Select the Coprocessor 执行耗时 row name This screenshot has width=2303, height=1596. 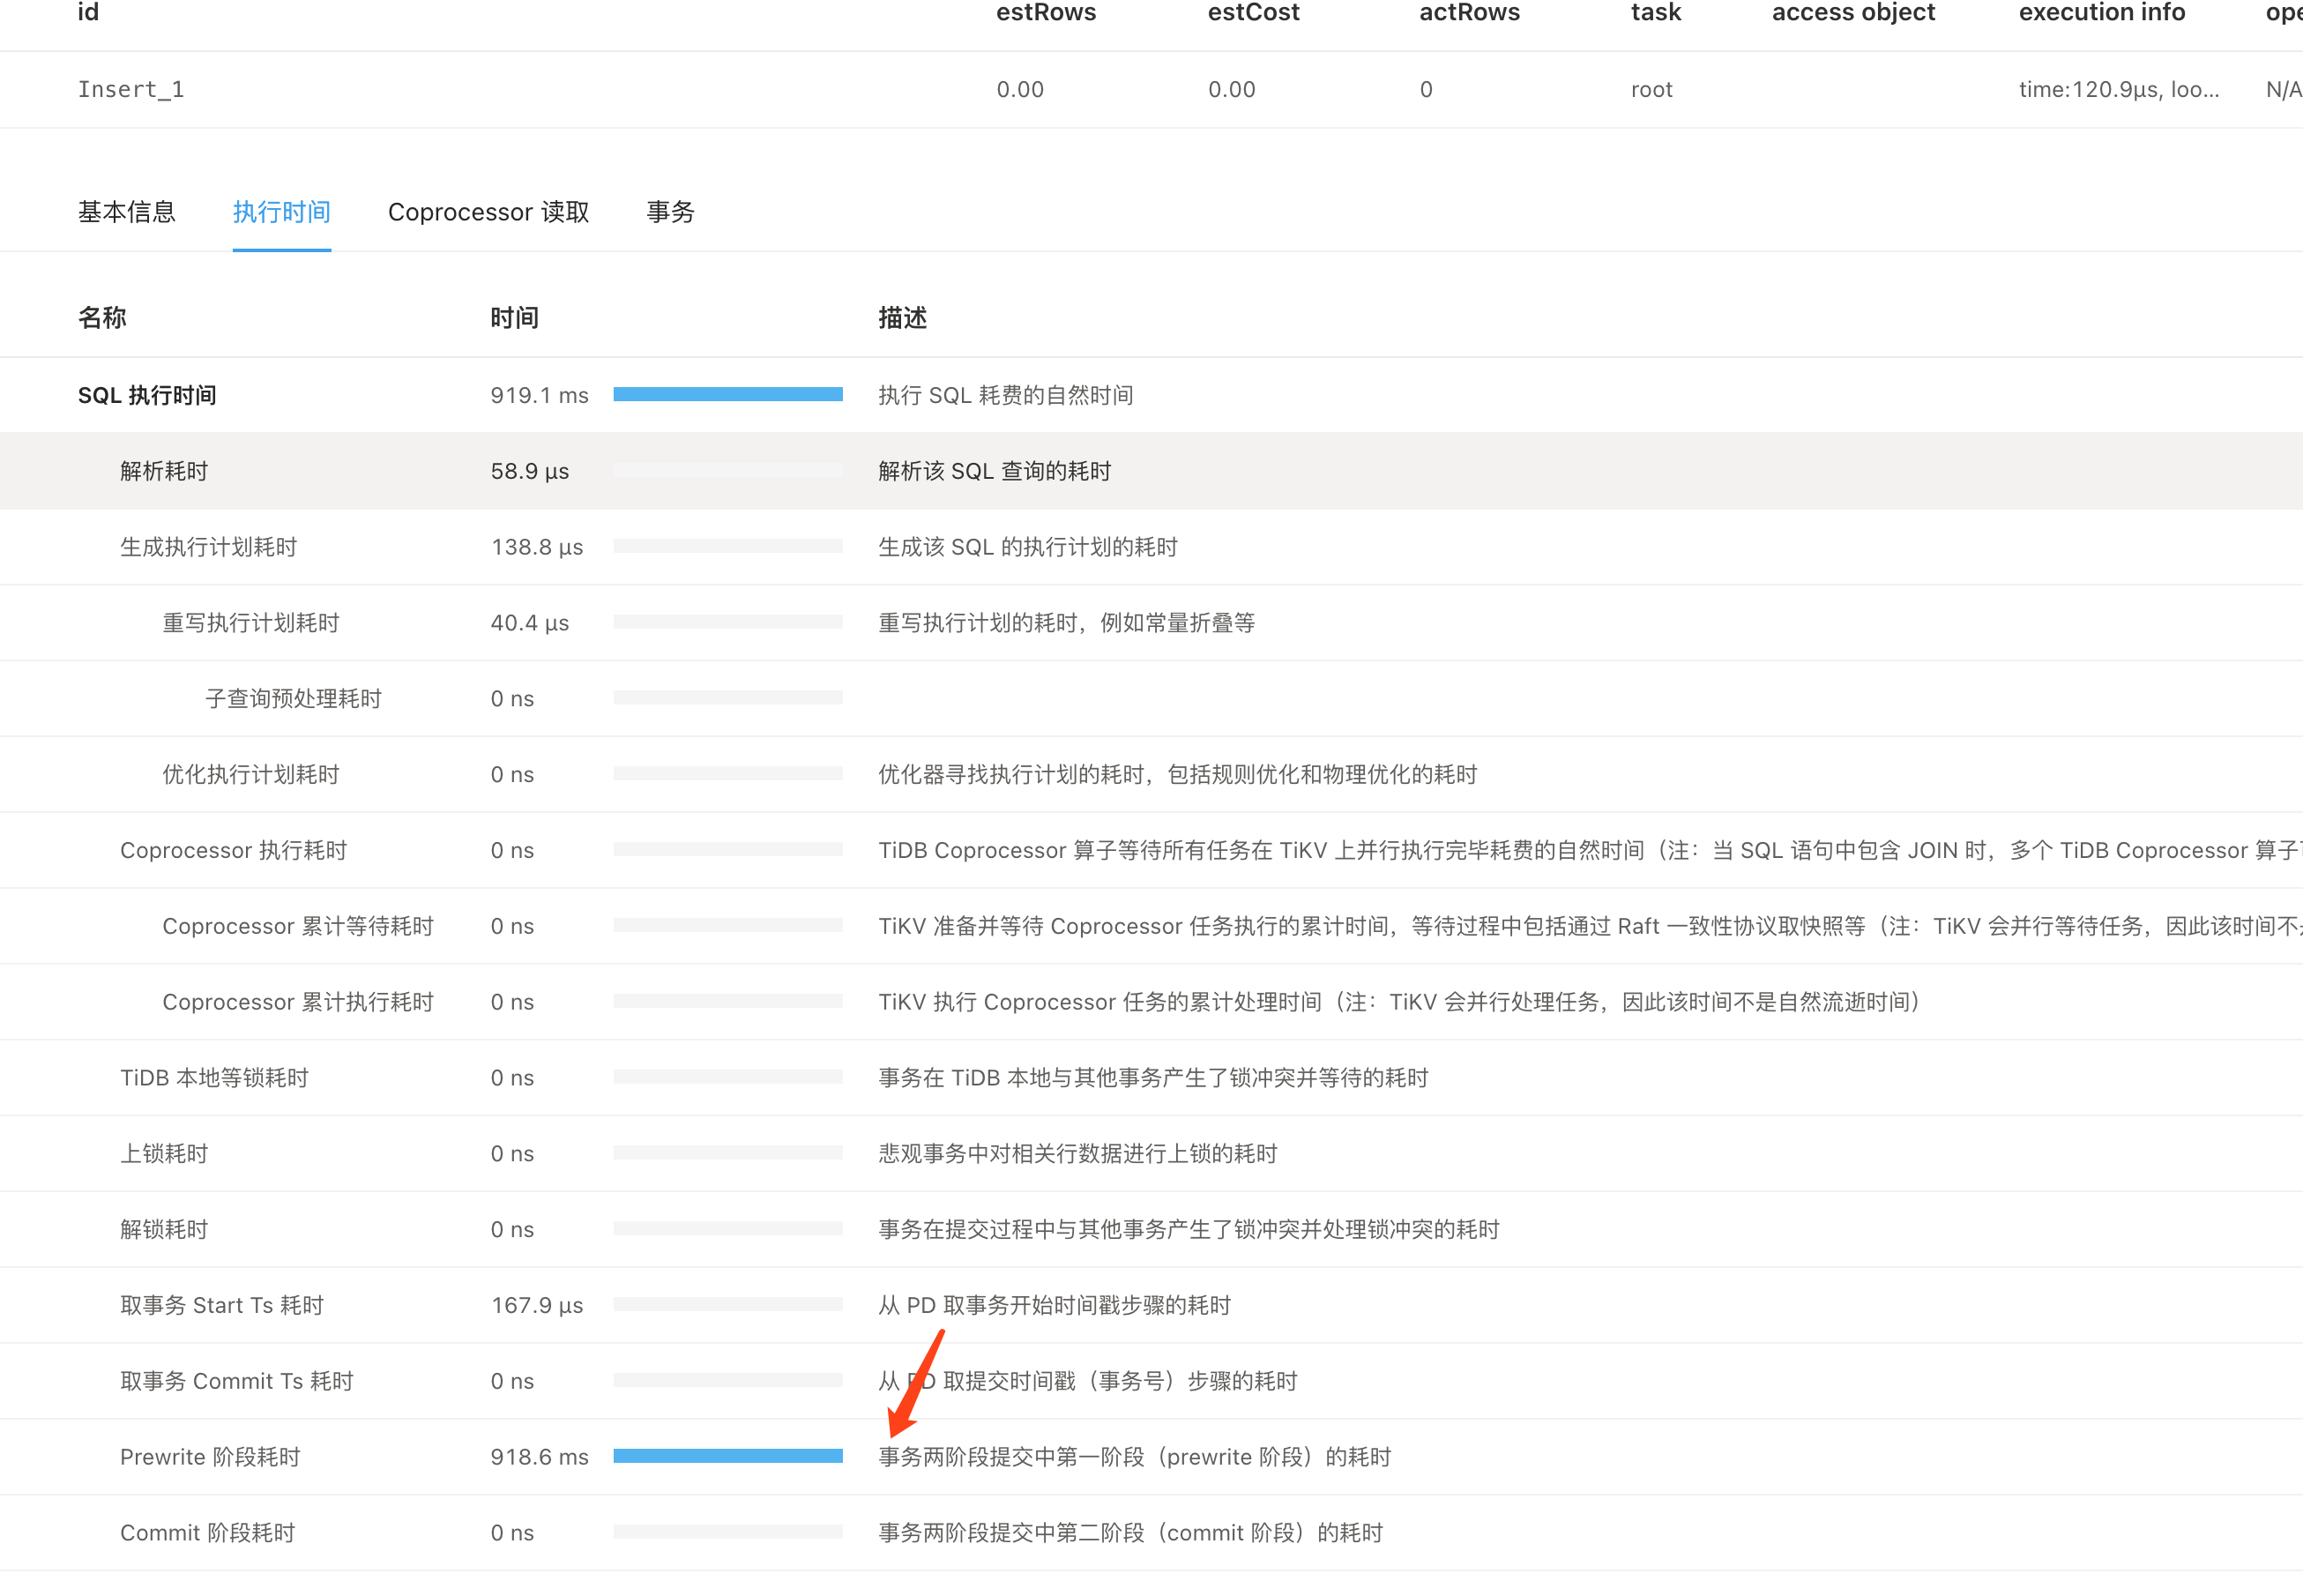coord(234,850)
